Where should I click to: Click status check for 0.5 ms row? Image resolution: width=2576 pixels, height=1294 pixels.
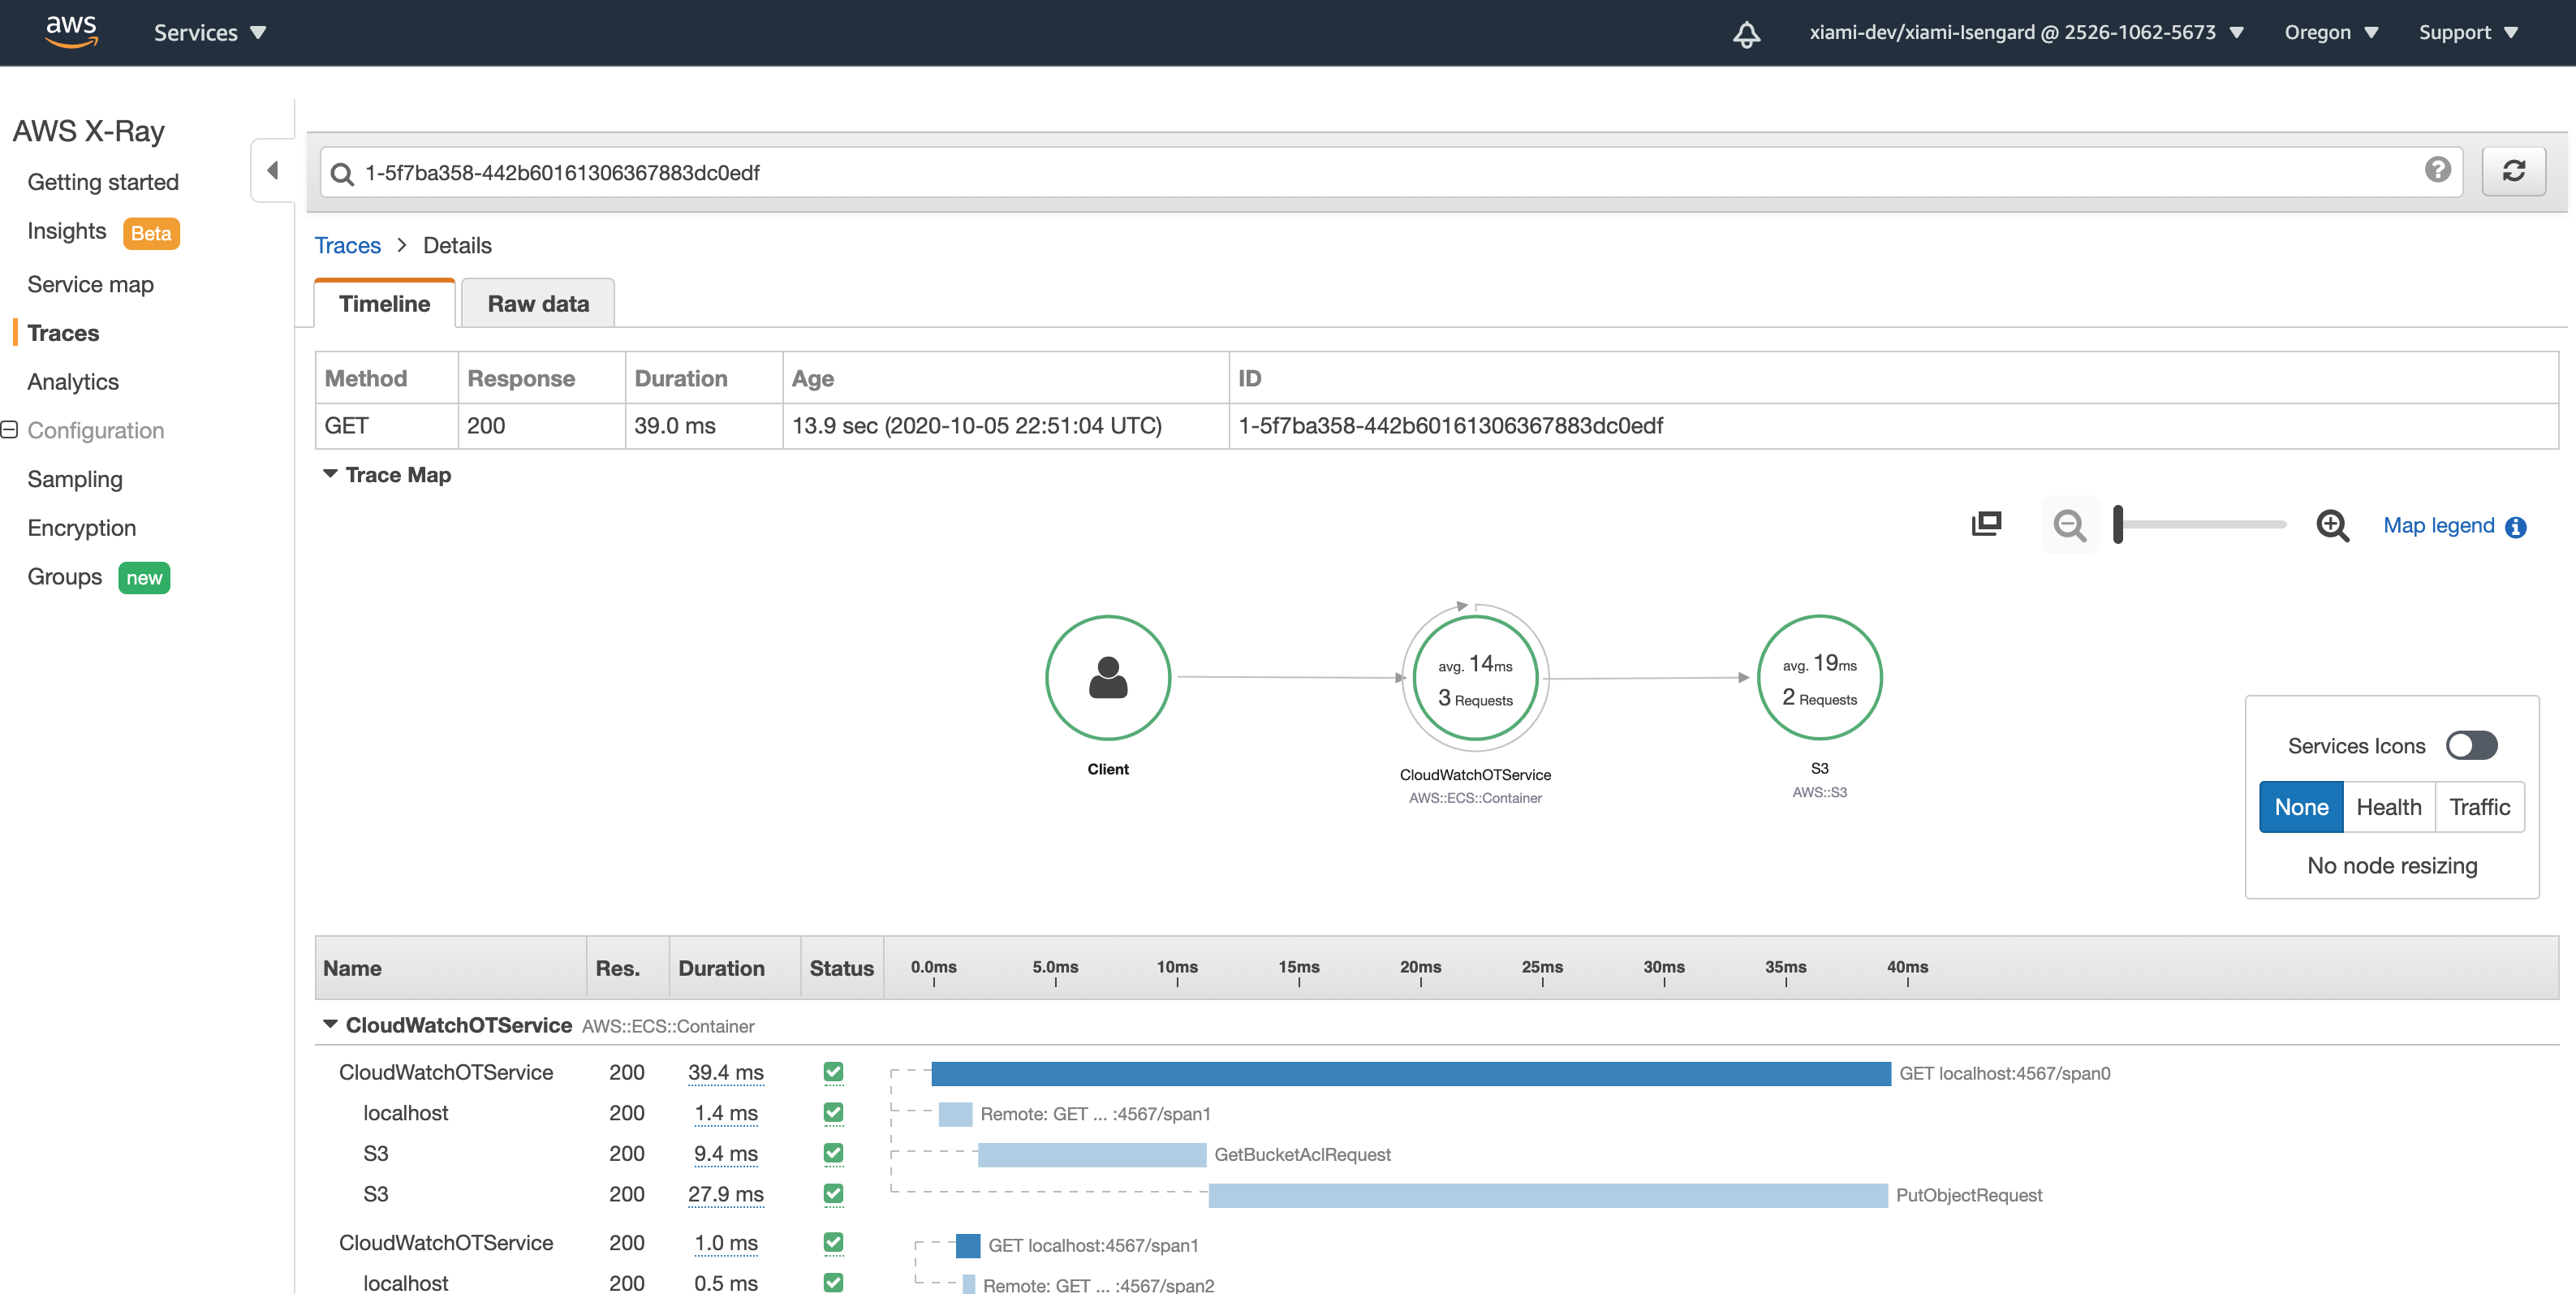[833, 1282]
